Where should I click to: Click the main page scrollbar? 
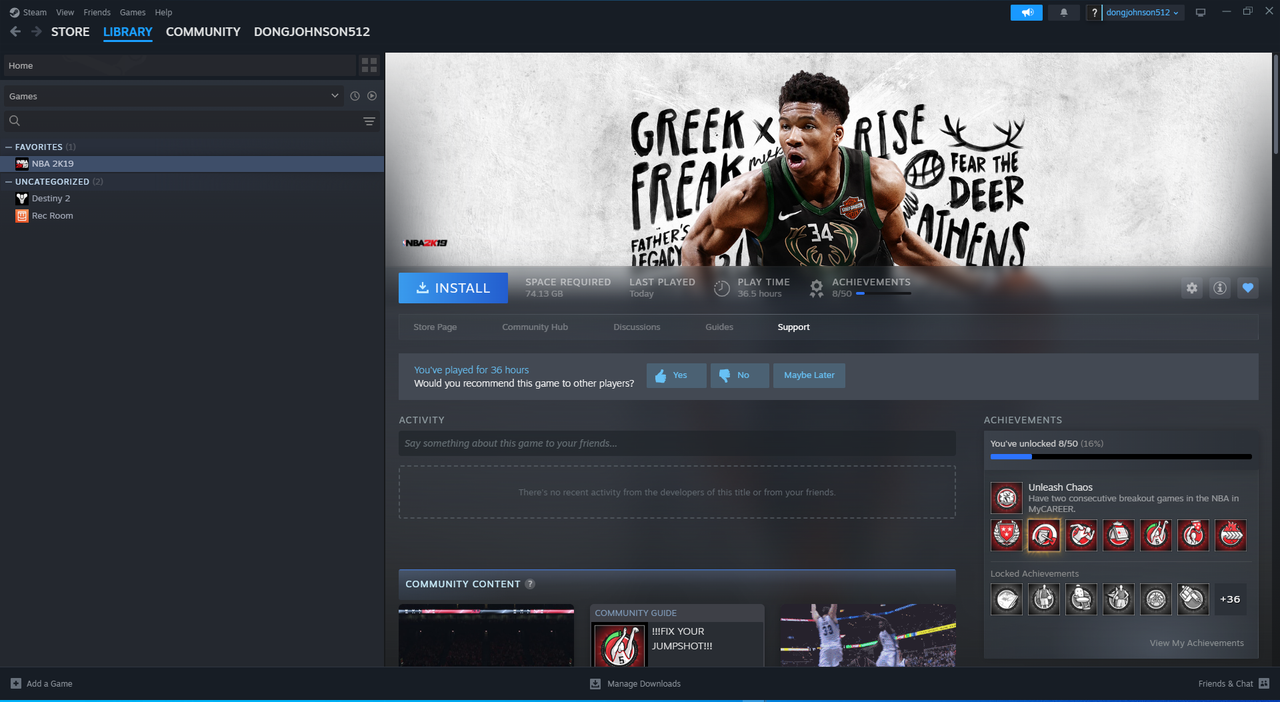click(x=1275, y=104)
